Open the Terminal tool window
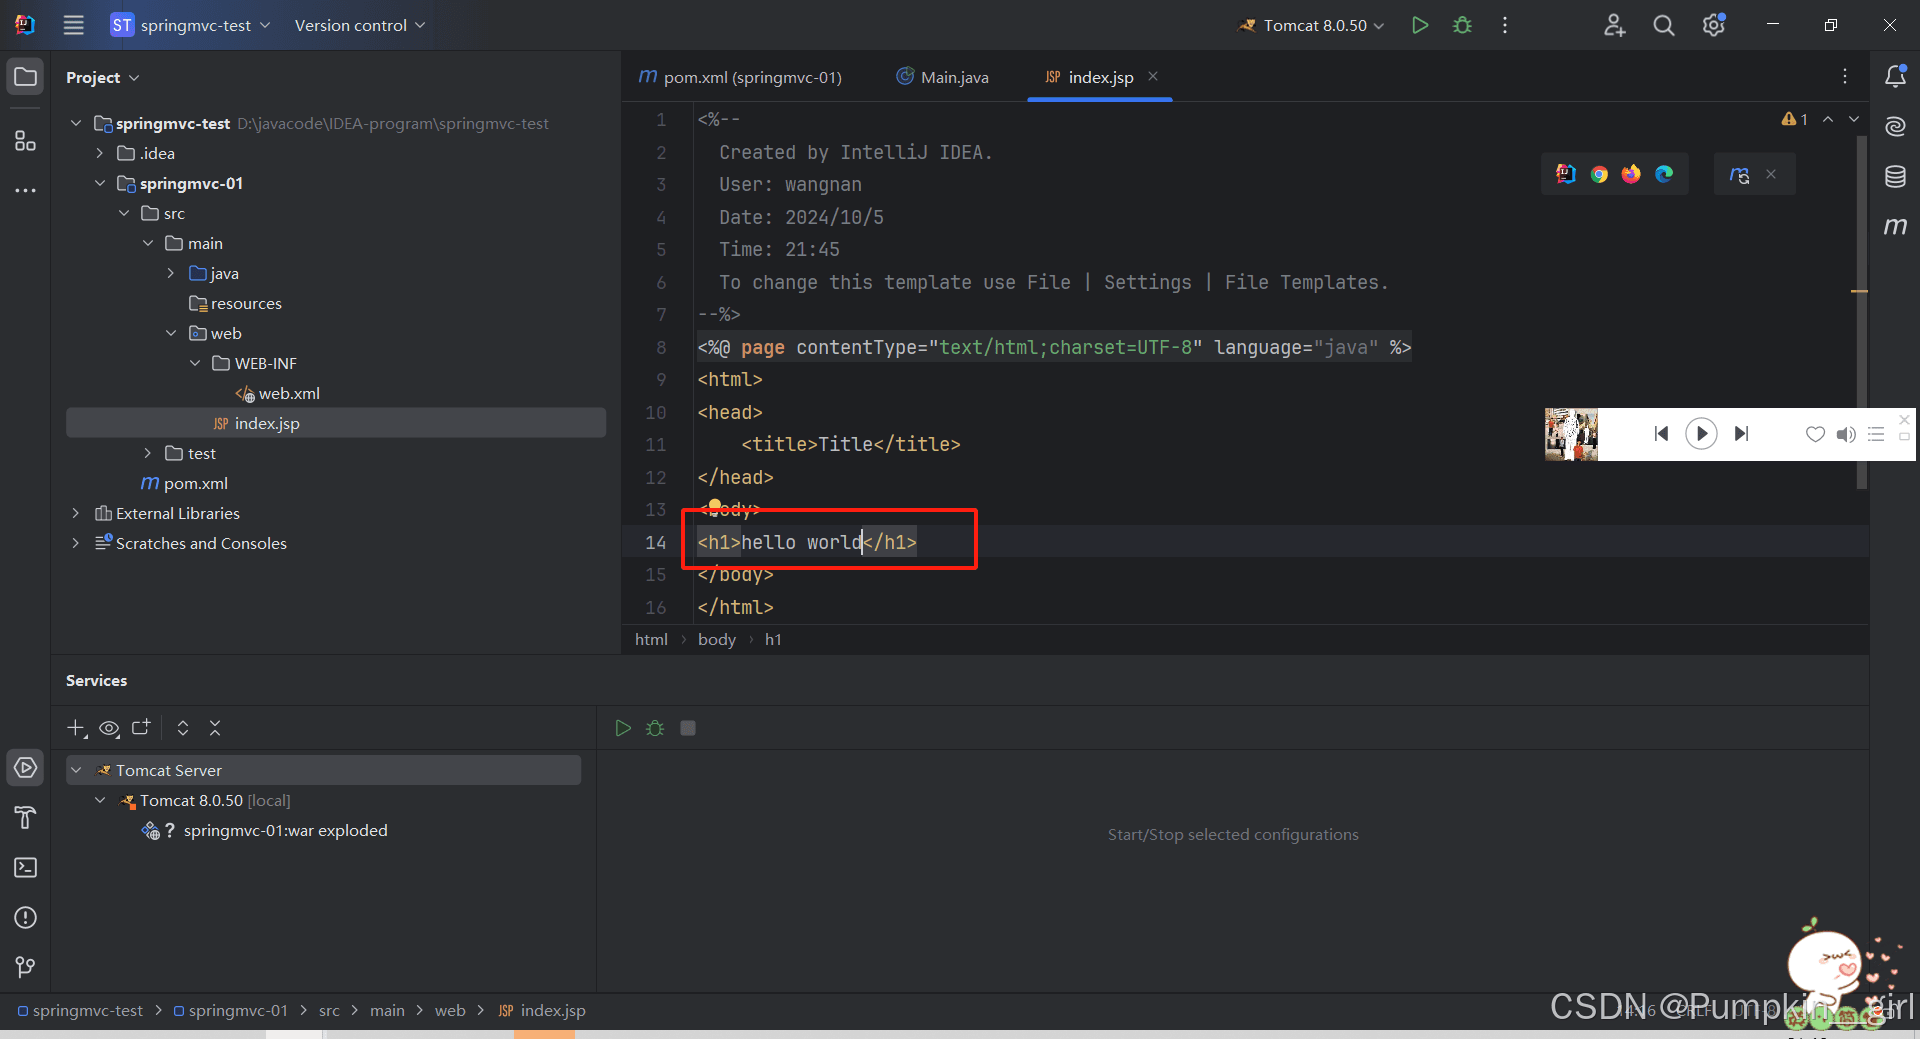 point(26,867)
